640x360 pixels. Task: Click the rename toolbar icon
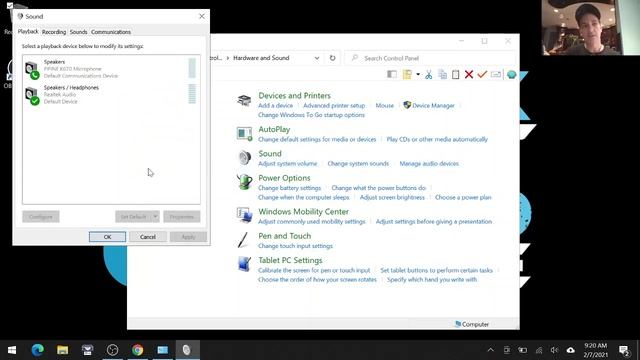coord(496,75)
